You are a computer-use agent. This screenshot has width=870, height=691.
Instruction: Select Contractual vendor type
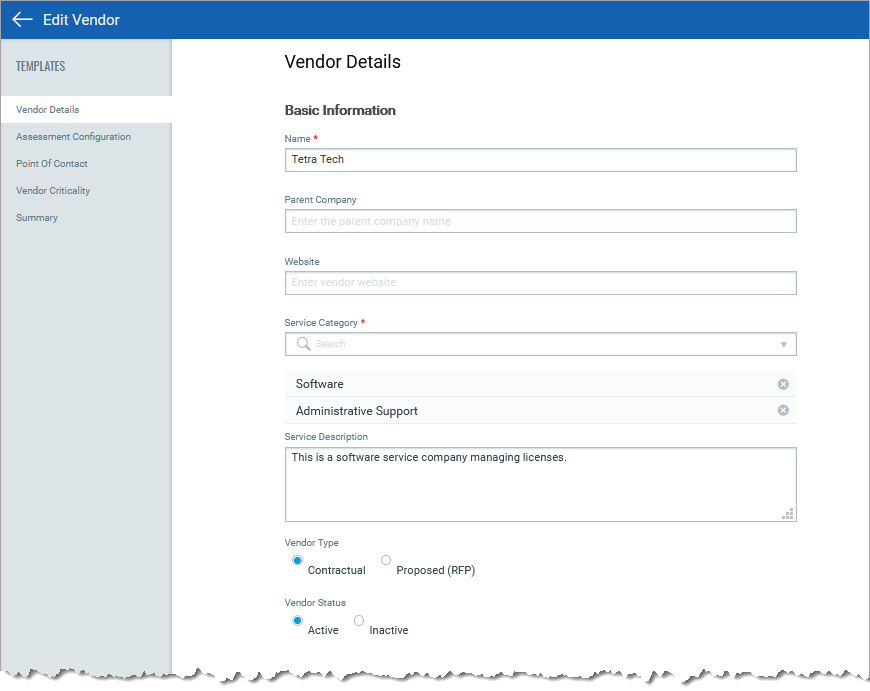[297, 561]
